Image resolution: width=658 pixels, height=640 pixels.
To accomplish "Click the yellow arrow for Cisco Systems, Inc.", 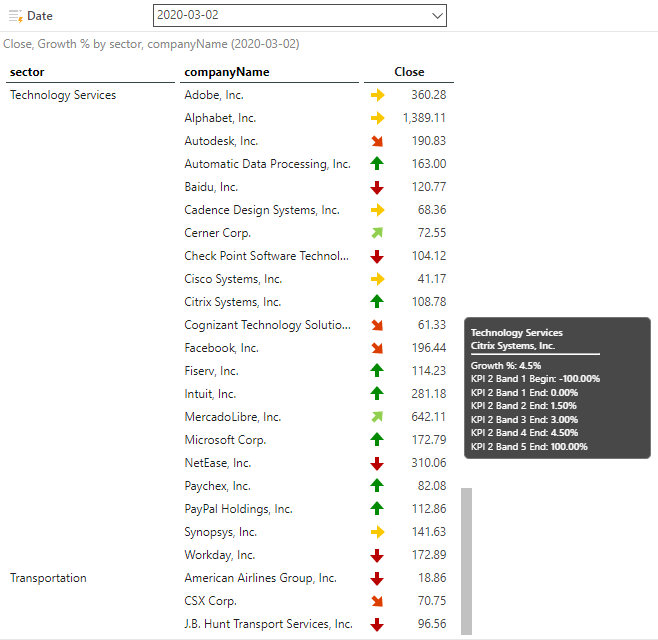I will pyautogui.click(x=377, y=279).
